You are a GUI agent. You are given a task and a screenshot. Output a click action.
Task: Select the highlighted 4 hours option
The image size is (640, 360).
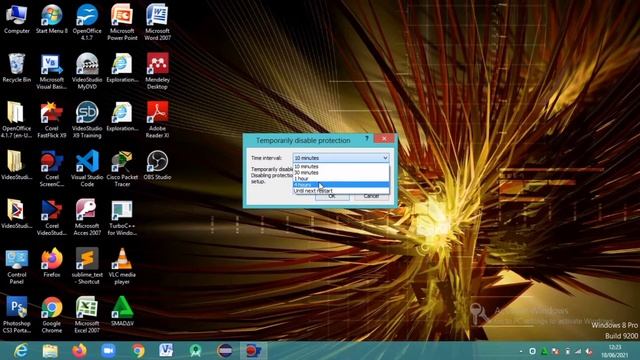[x=341, y=185]
